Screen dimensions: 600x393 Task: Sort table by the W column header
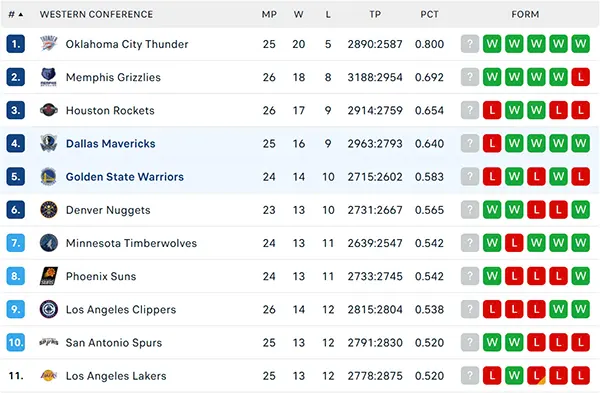pyautogui.click(x=298, y=15)
